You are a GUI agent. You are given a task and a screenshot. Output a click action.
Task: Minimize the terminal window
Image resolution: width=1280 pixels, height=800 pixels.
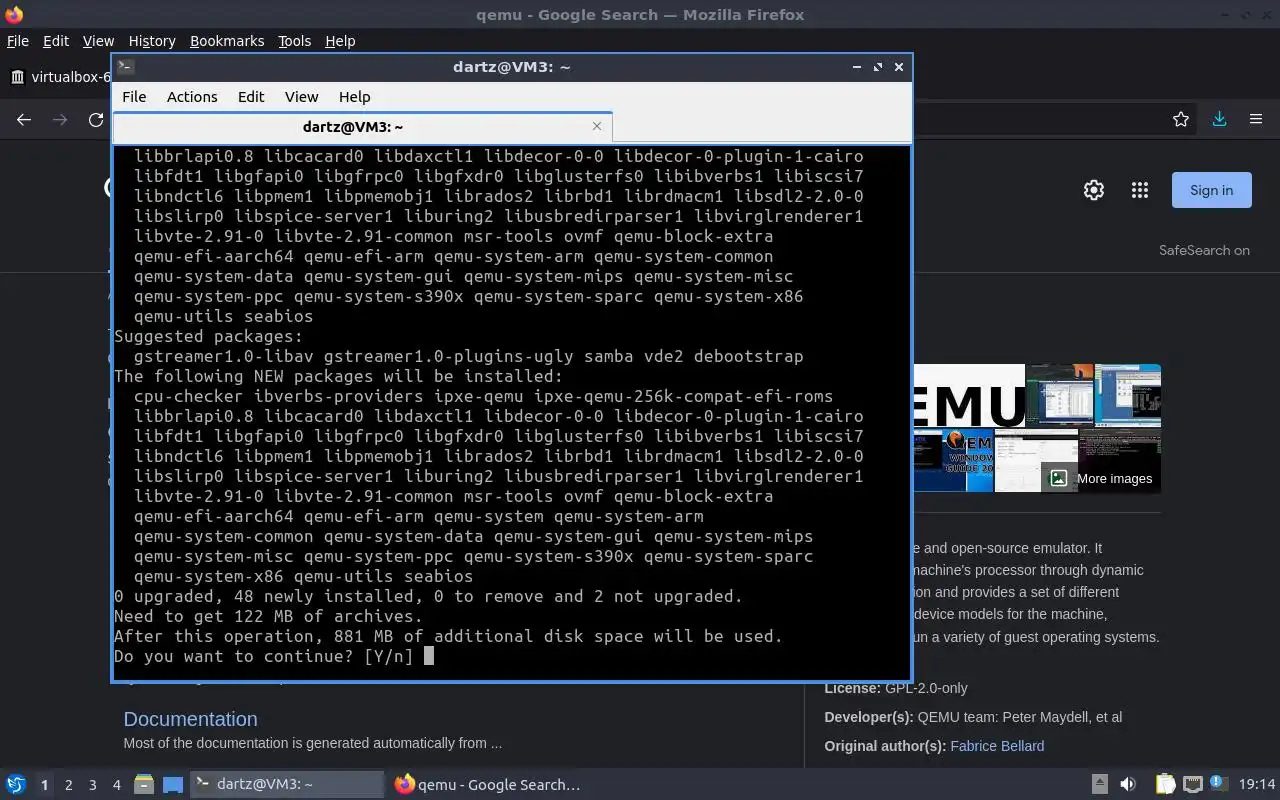tap(857, 67)
